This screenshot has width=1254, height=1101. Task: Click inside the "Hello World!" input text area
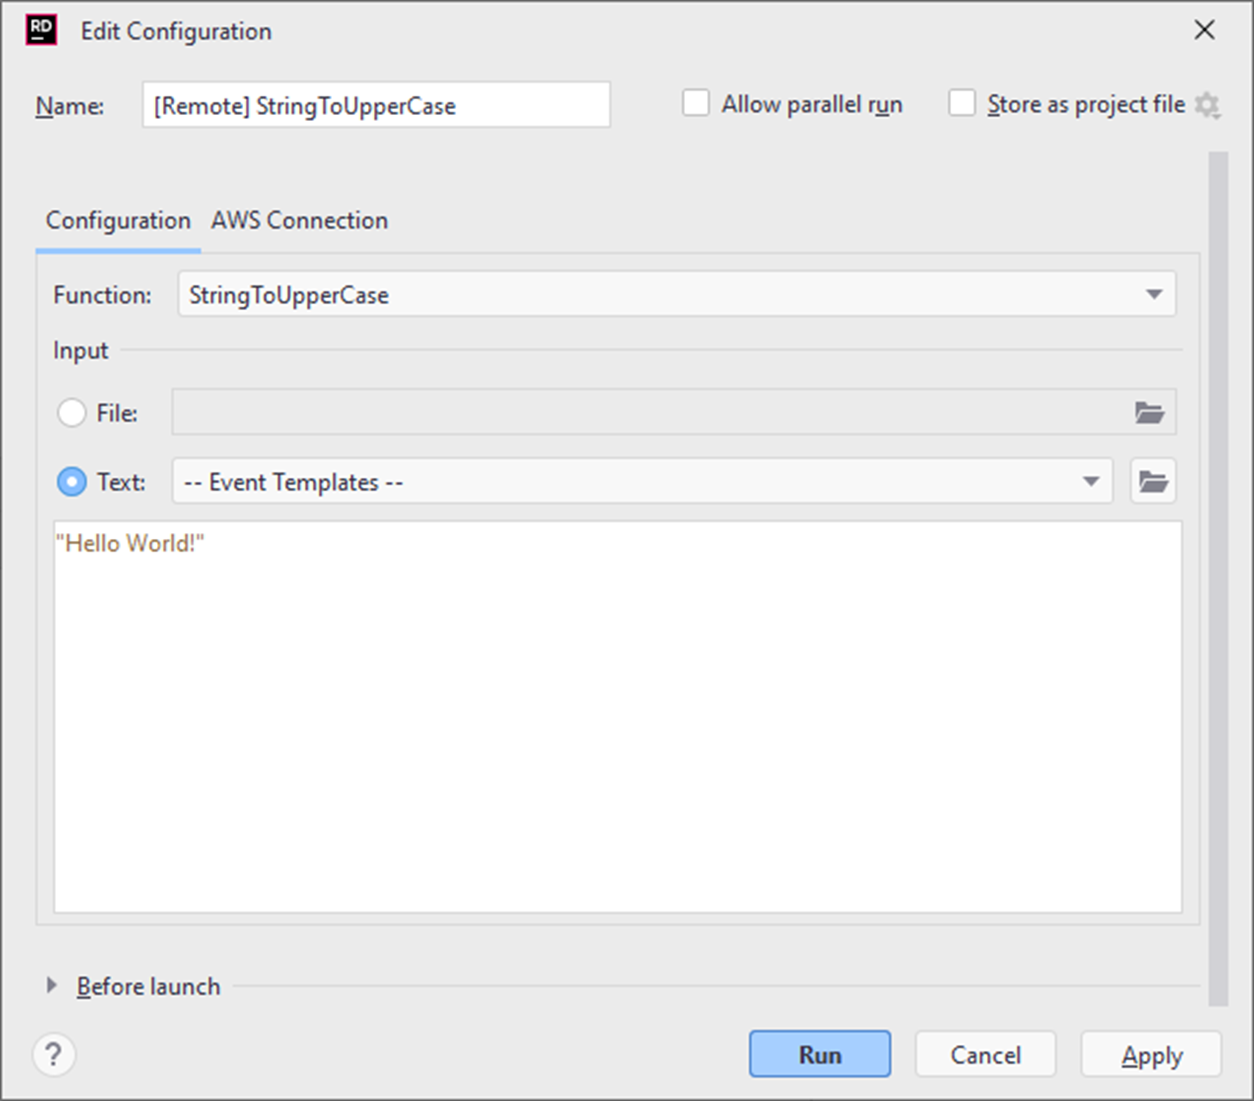point(618,716)
